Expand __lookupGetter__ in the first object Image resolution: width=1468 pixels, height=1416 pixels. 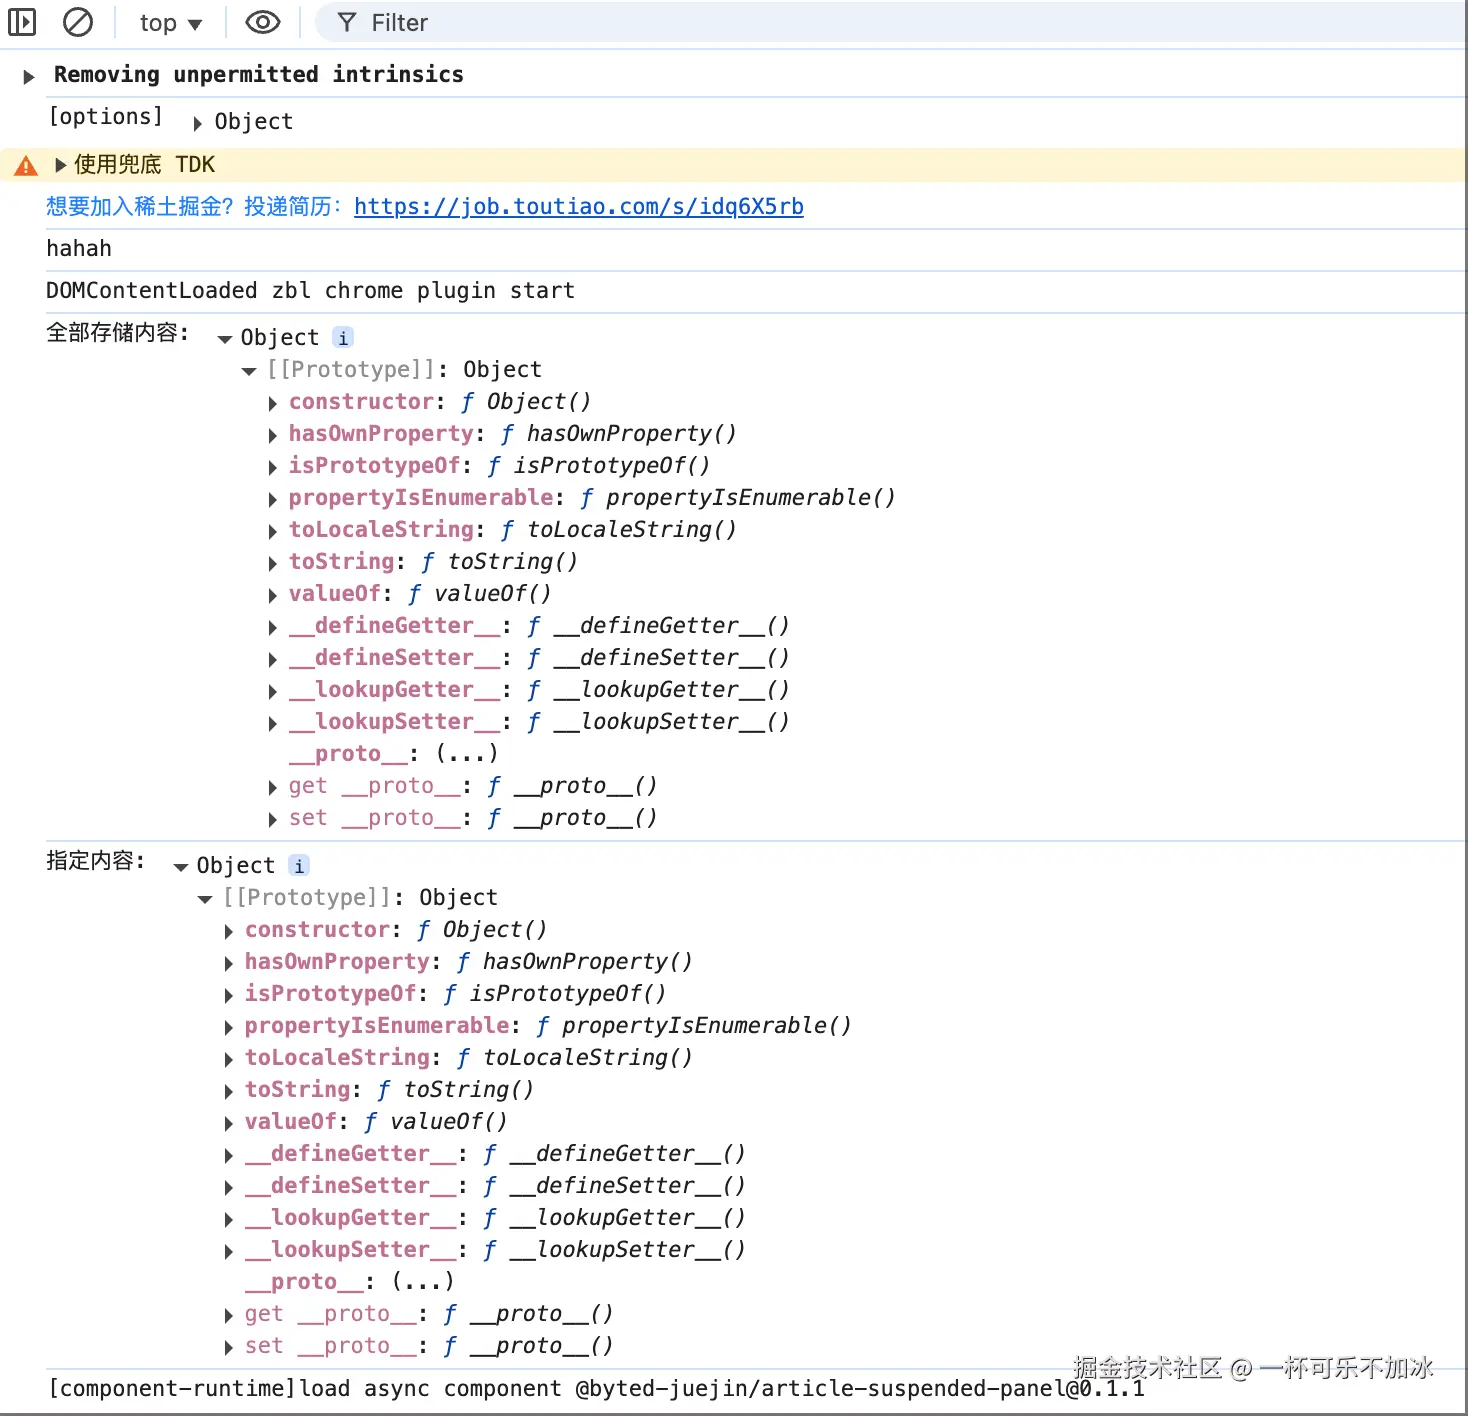273,691
